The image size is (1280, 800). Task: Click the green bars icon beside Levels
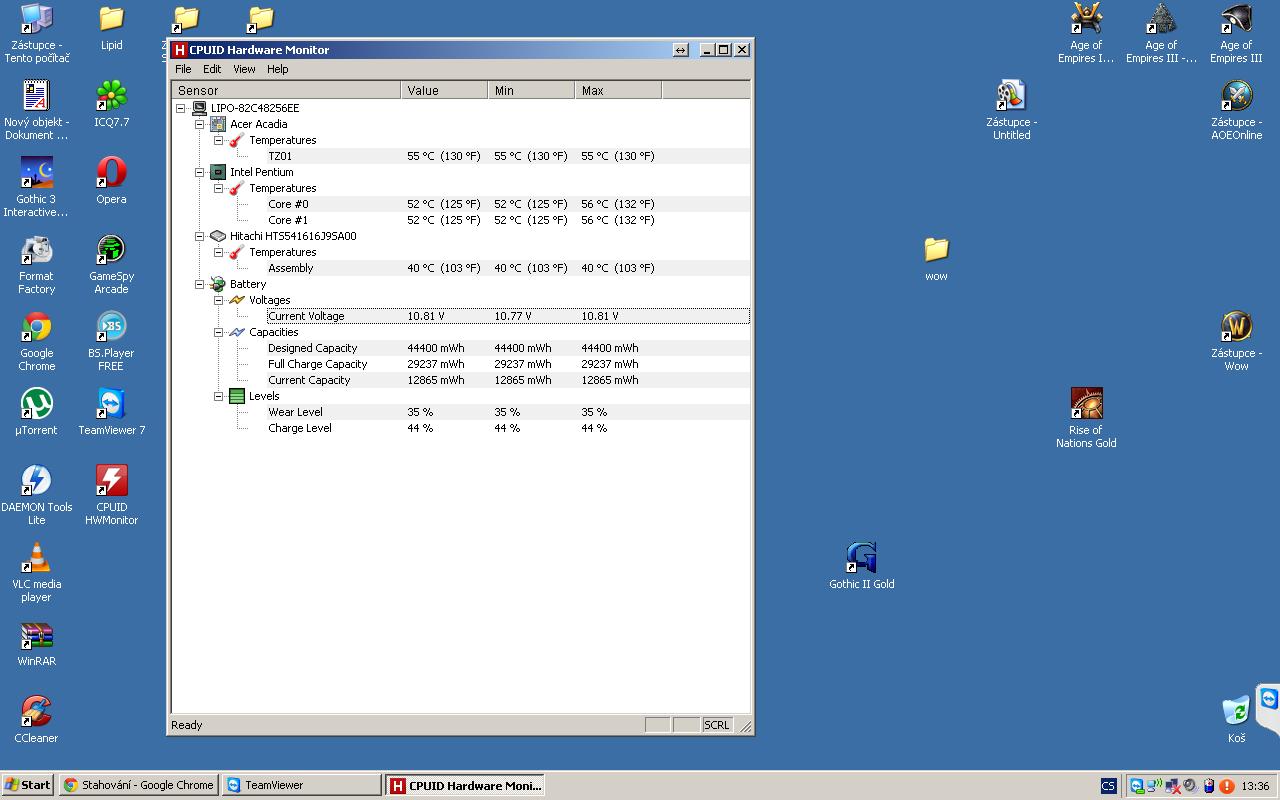coord(237,396)
